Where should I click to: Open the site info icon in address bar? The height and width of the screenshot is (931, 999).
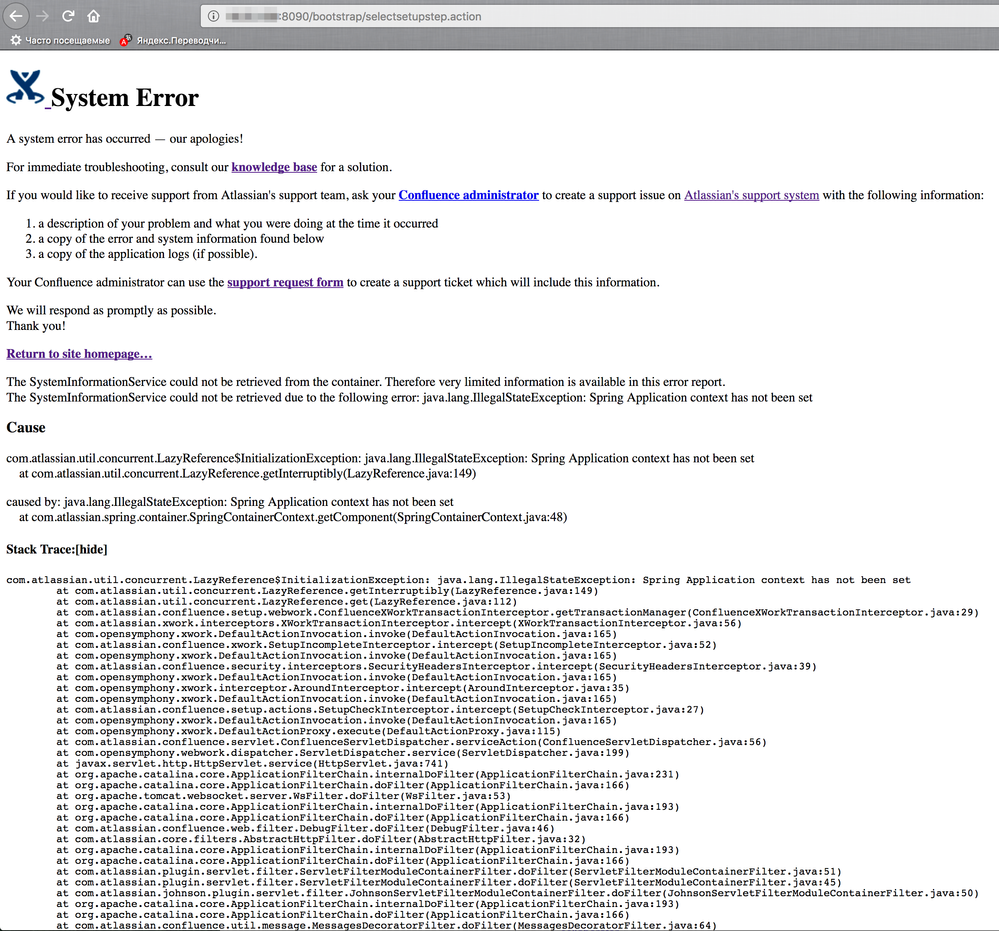(213, 16)
